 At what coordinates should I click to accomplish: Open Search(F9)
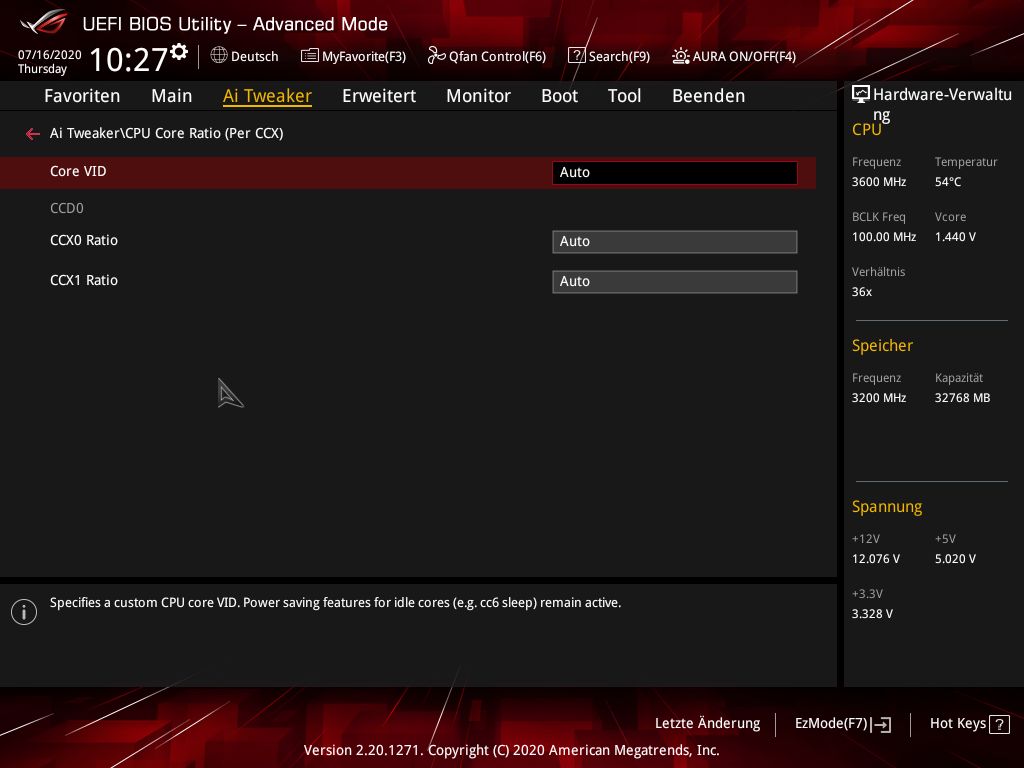click(x=609, y=56)
